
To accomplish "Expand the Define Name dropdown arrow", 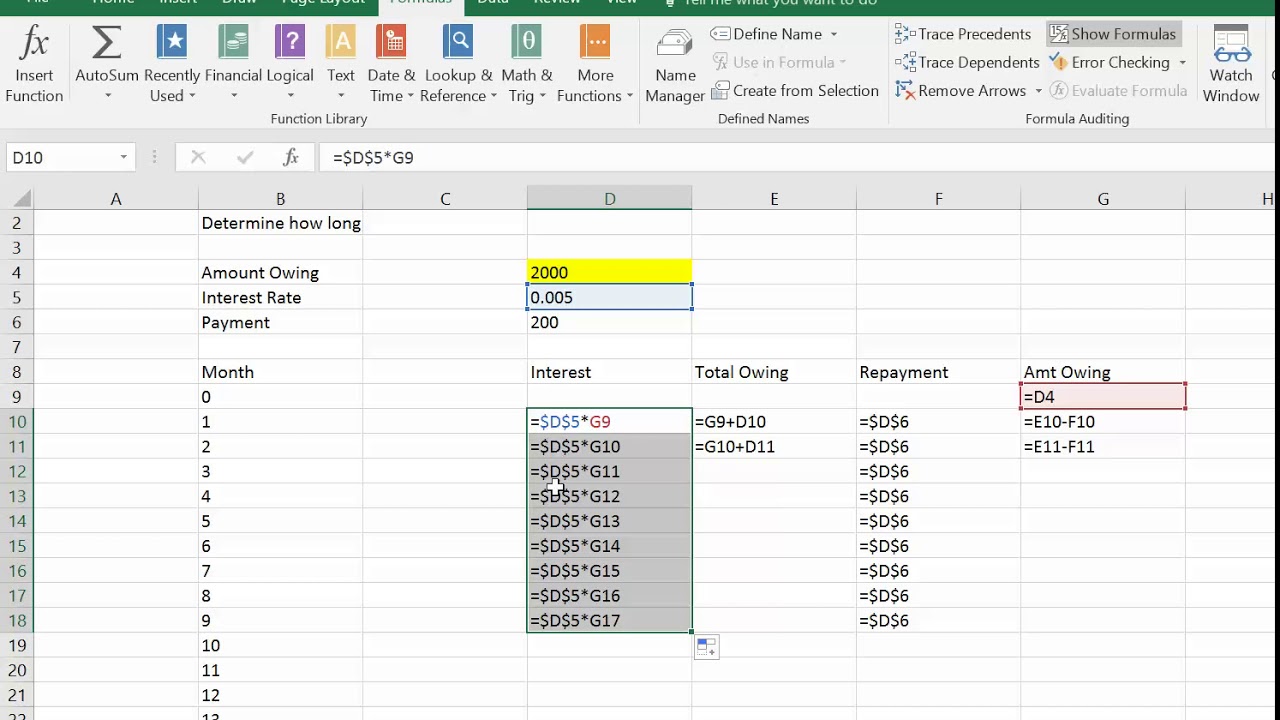I will [833, 34].
